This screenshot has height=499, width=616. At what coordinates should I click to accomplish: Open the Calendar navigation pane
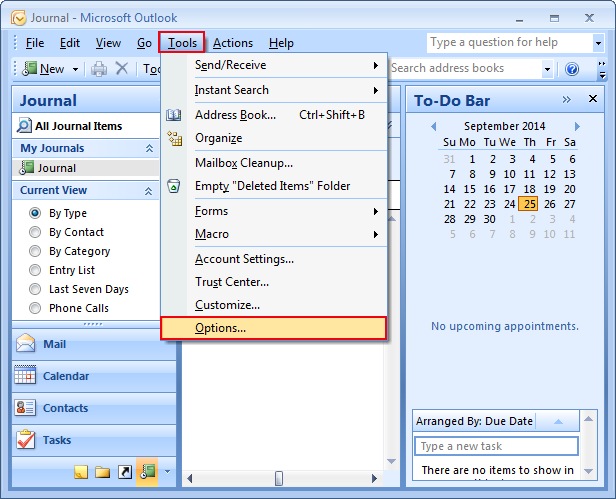pos(94,376)
